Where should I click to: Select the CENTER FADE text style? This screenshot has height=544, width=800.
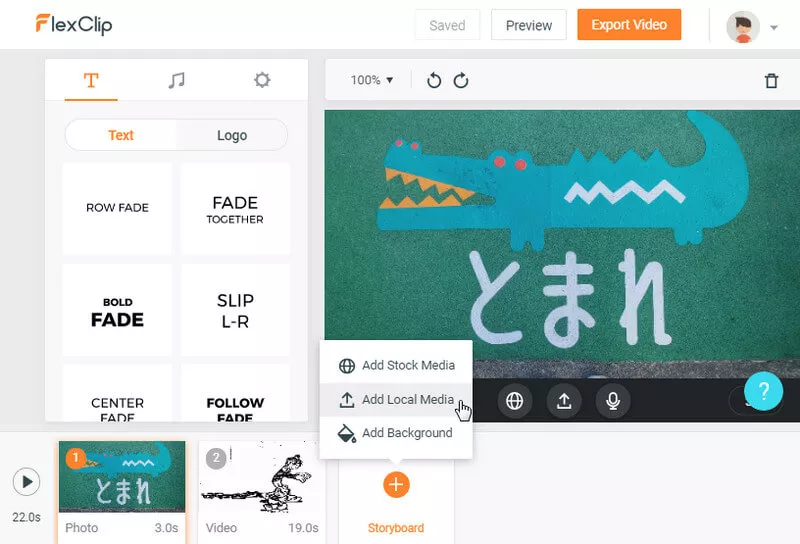point(117,395)
